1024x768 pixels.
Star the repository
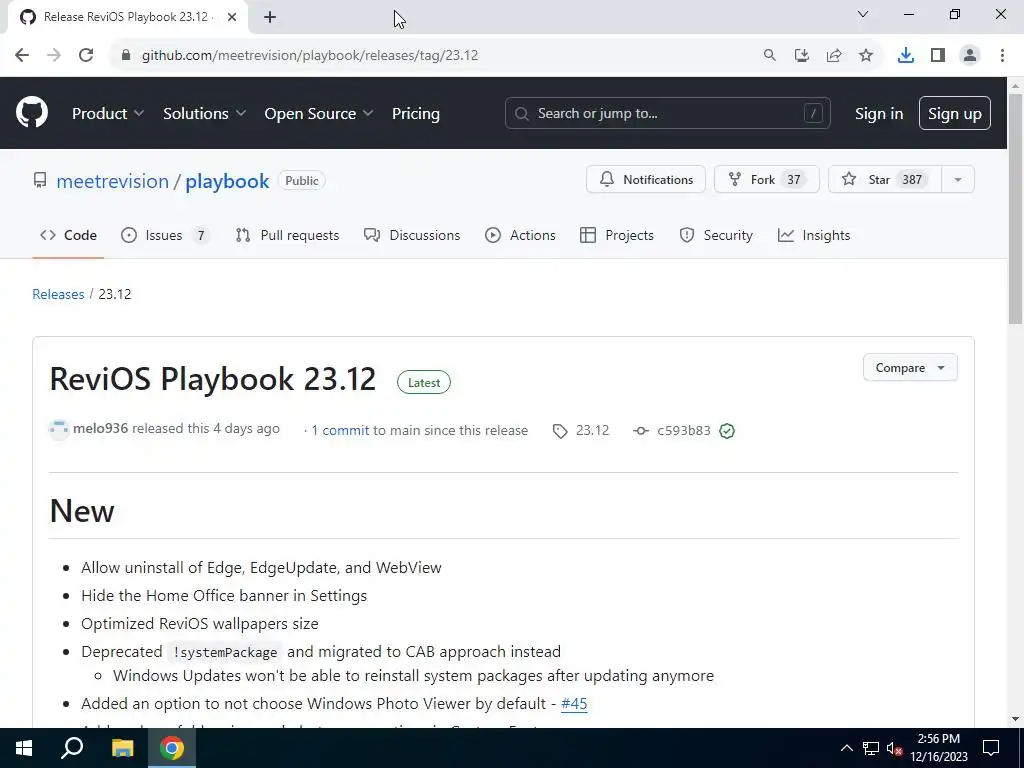(884, 180)
